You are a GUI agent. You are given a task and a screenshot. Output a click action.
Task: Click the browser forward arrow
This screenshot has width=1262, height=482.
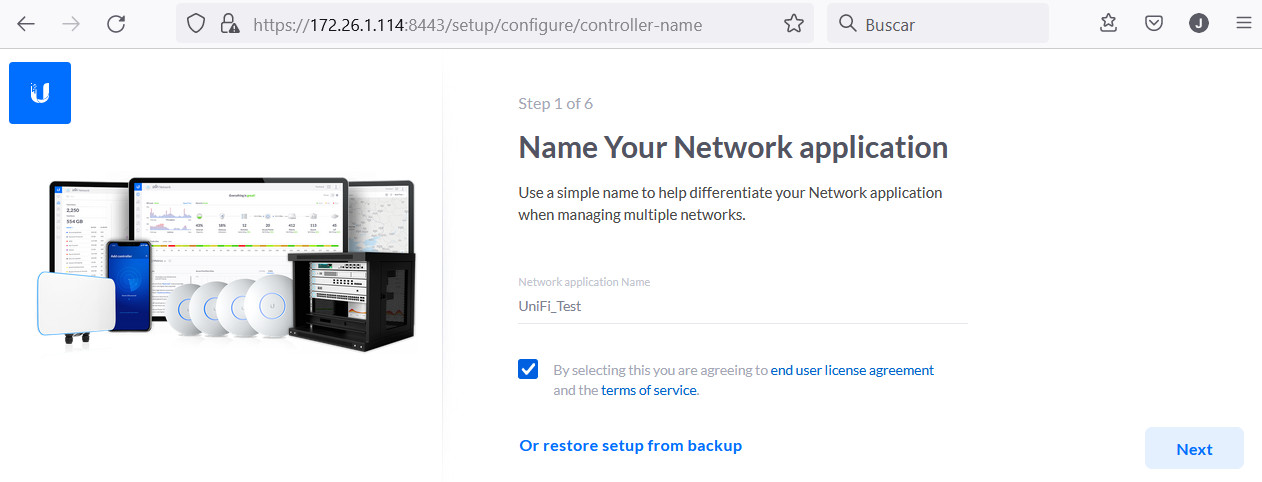tap(71, 24)
